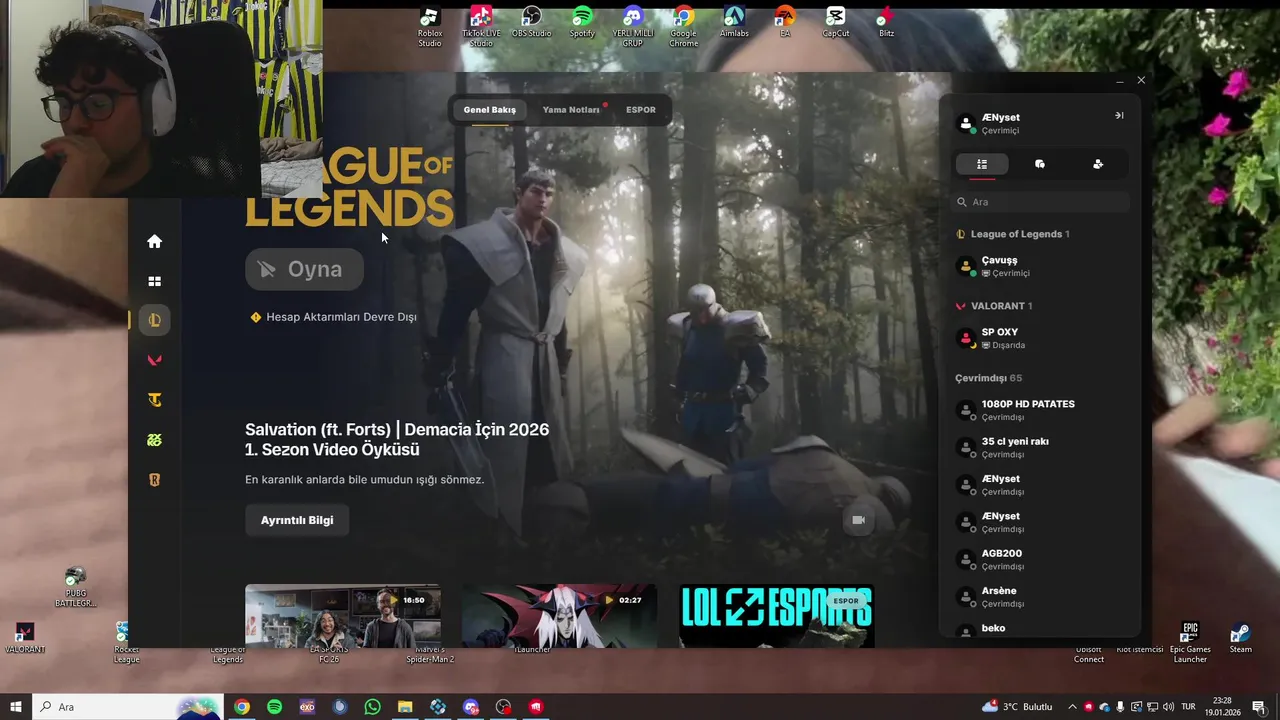Open File Explorer from the taskbar
This screenshot has width=1280, height=720.
point(405,707)
